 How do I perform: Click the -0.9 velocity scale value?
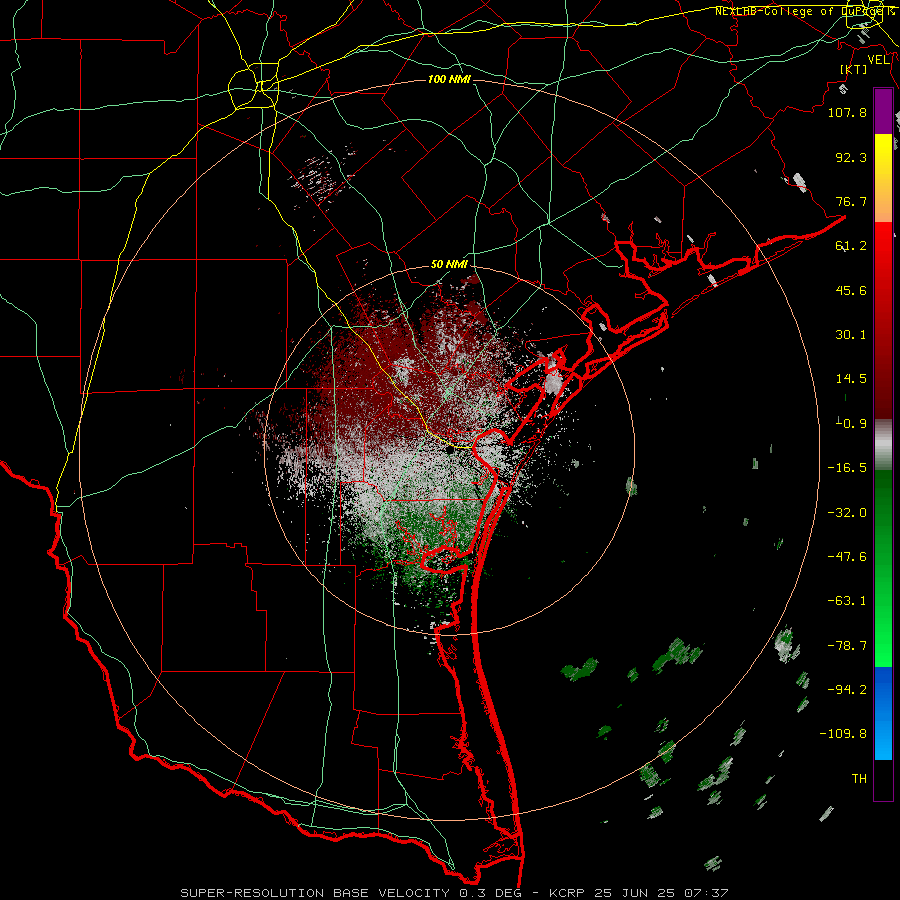(x=851, y=424)
